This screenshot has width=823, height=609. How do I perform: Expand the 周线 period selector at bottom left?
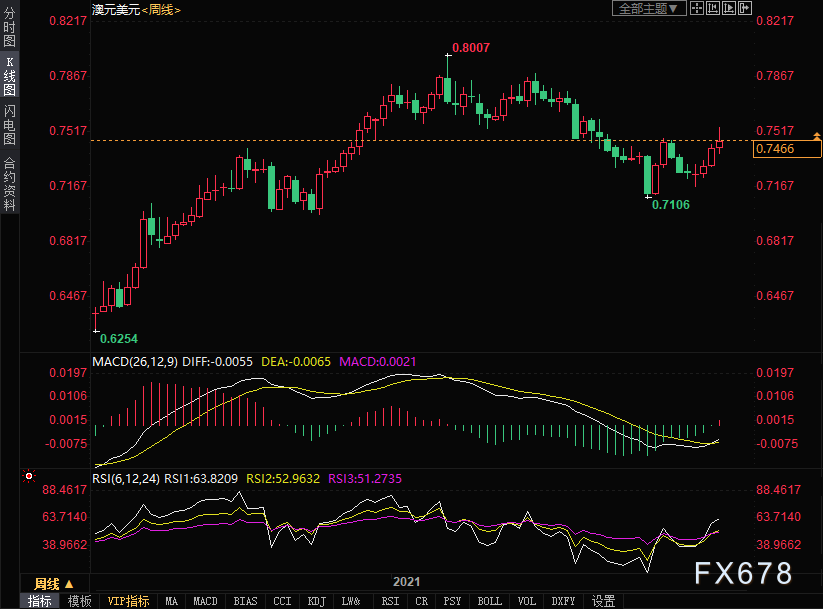[x=54, y=584]
